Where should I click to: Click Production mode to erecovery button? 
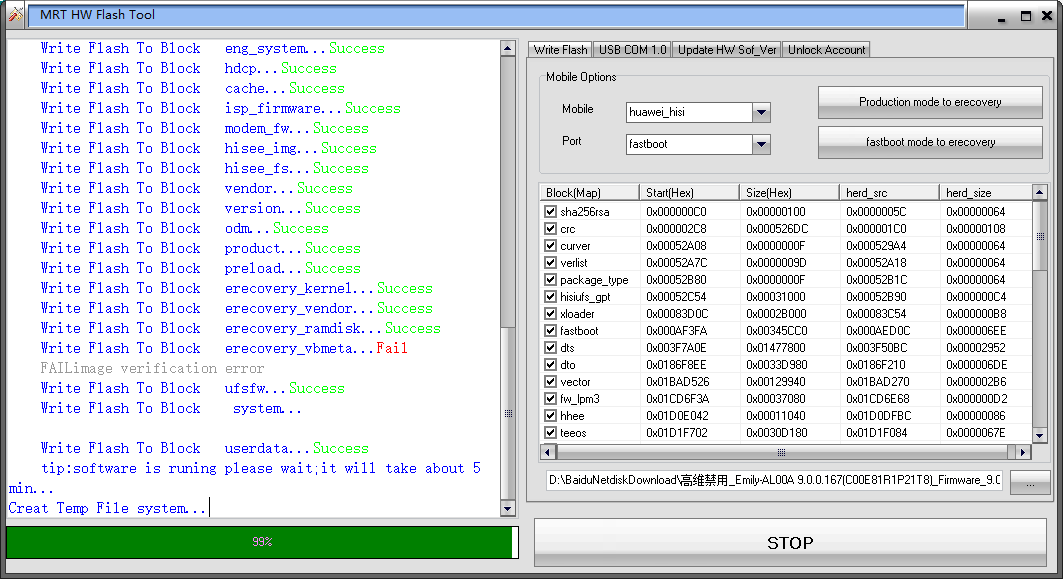930,102
